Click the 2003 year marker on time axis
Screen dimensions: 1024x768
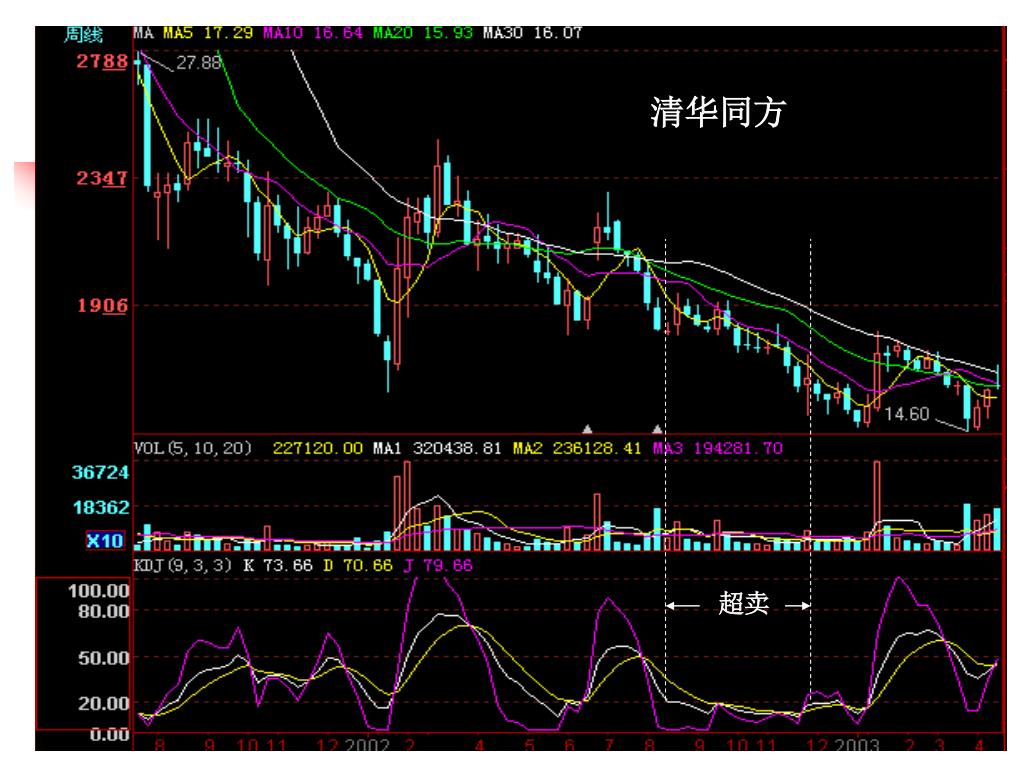click(x=857, y=744)
